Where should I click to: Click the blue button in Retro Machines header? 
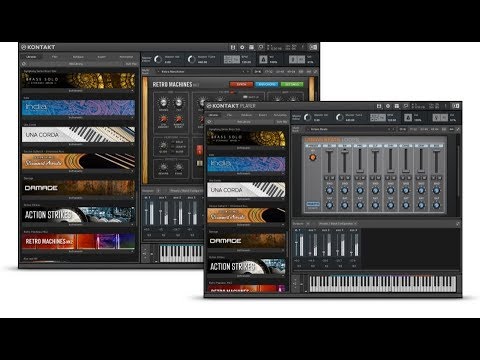(267, 84)
